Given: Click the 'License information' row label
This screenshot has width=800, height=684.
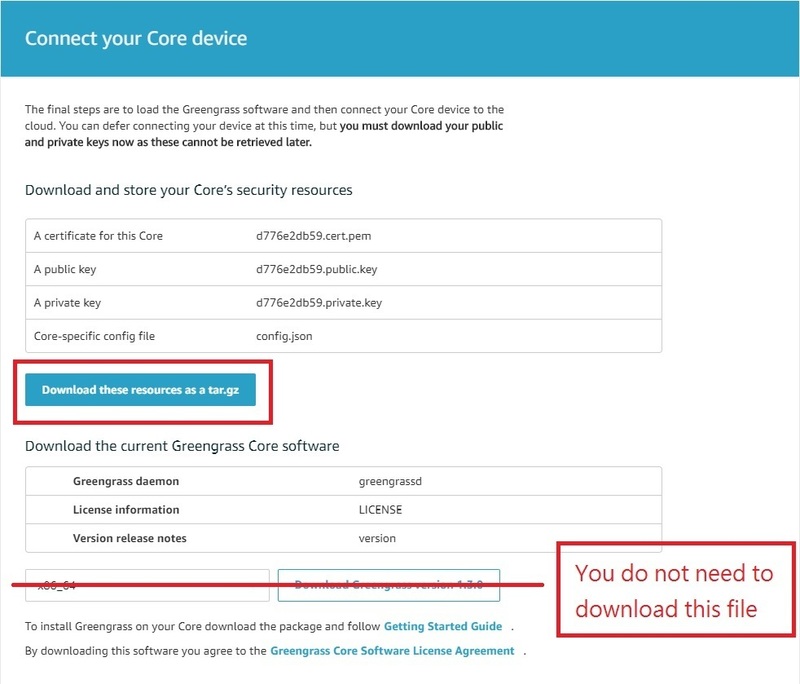Looking at the screenshot, I should click(x=126, y=510).
